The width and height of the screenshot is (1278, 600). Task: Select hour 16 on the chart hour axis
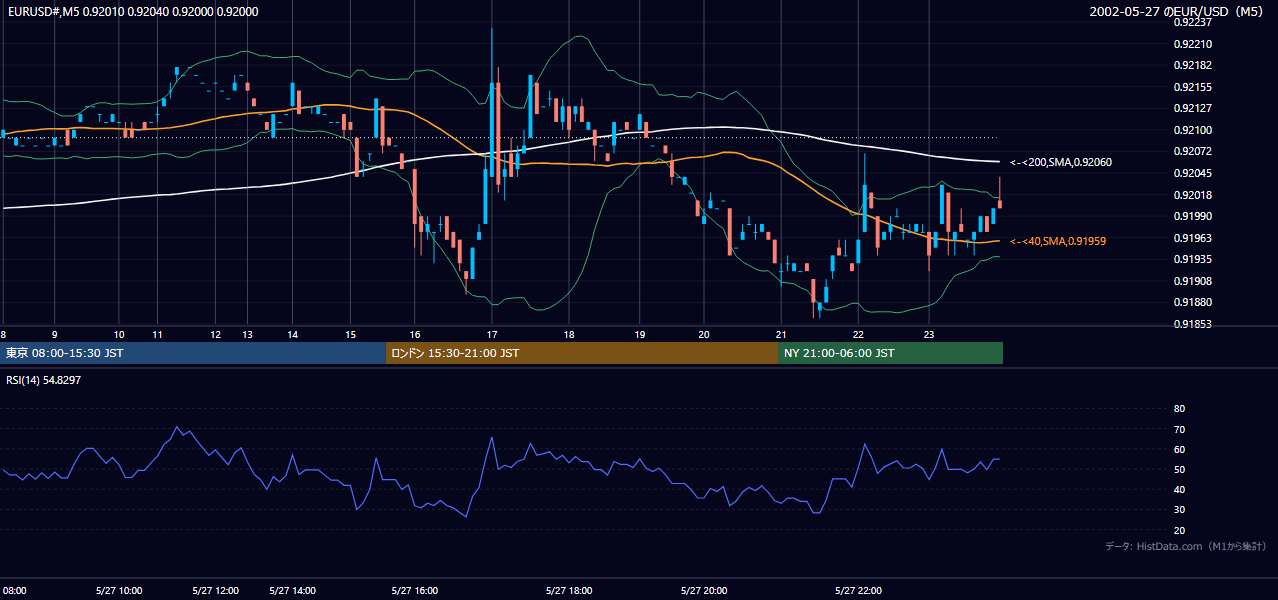pyautogui.click(x=415, y=334)
